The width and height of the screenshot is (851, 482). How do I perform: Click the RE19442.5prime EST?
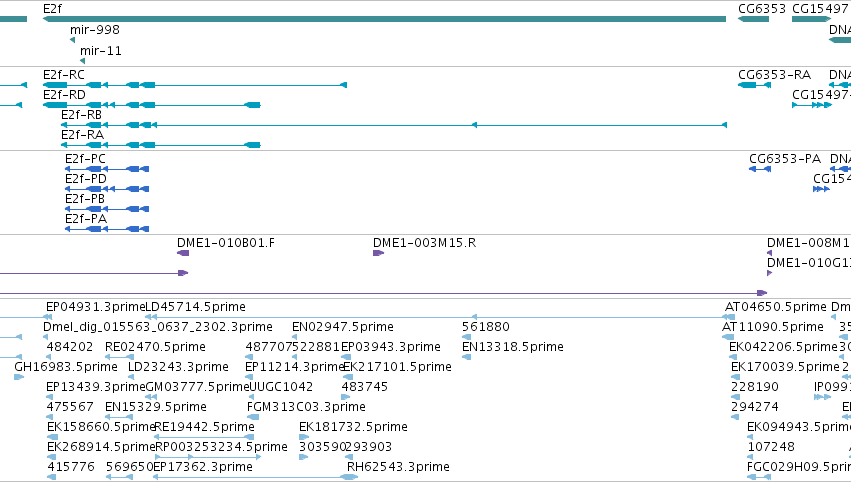click(x=204, y=437)
